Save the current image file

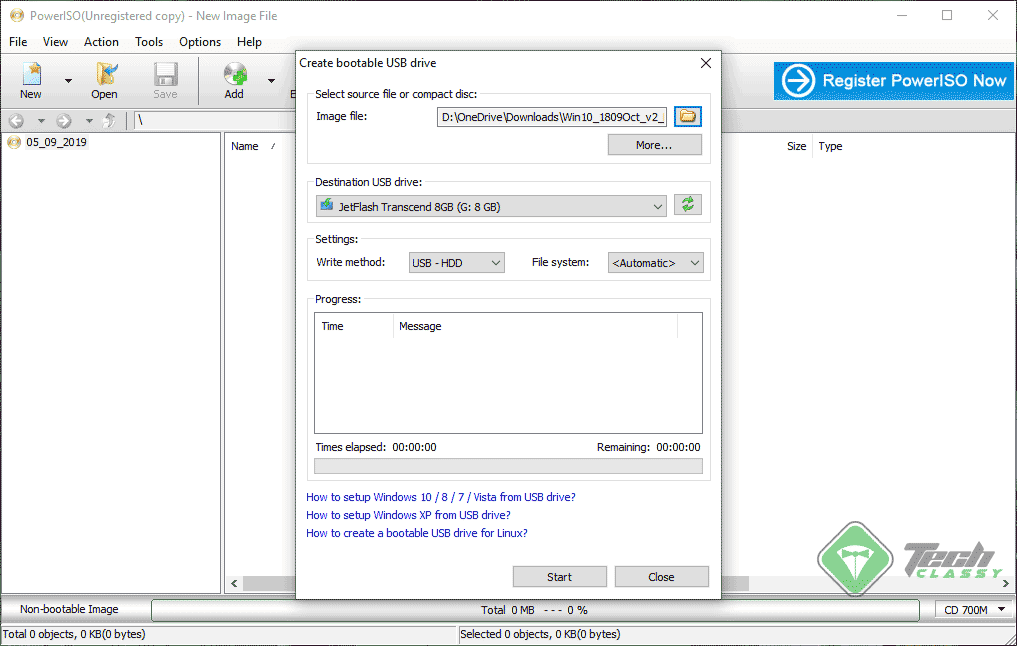click(165, 80)
